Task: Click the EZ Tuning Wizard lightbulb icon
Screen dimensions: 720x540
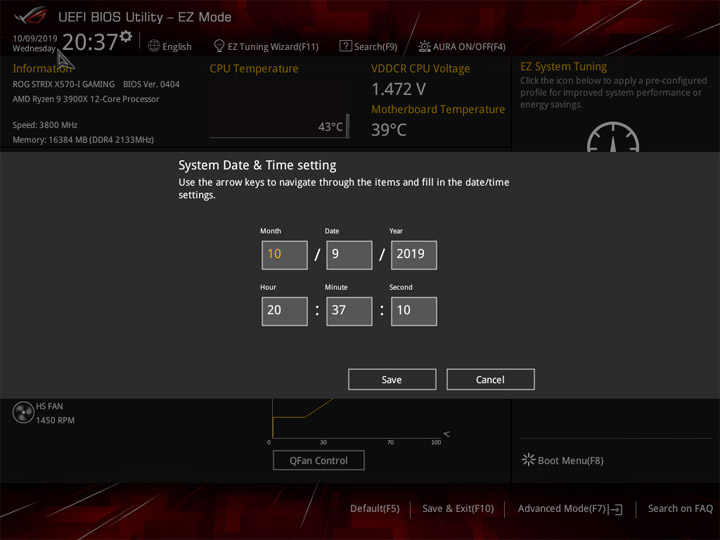Action: [219, 46]
